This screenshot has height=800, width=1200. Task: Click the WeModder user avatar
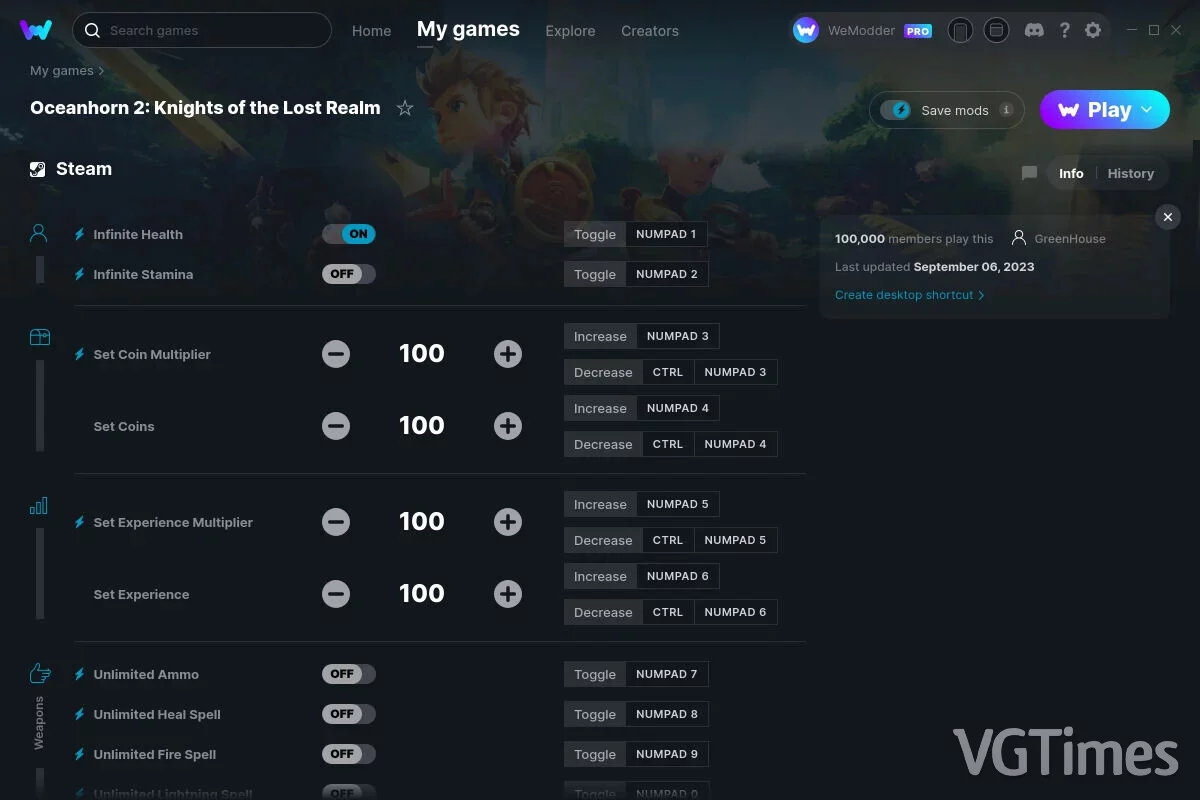(x=806, y=30)
